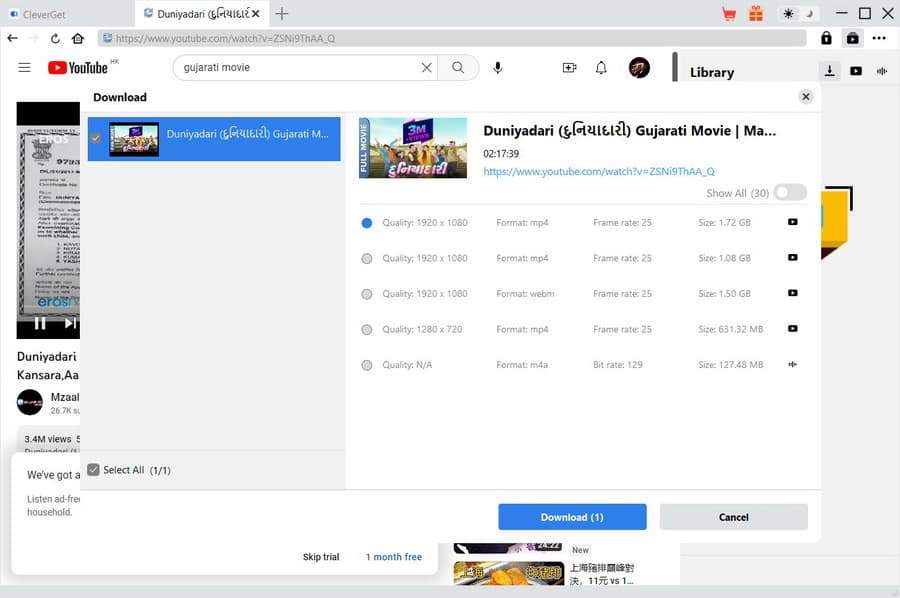This screenshot has width=900, height=598.
Task: Click the Duniyadari video thumbnail in list
Action: point(134,139)
